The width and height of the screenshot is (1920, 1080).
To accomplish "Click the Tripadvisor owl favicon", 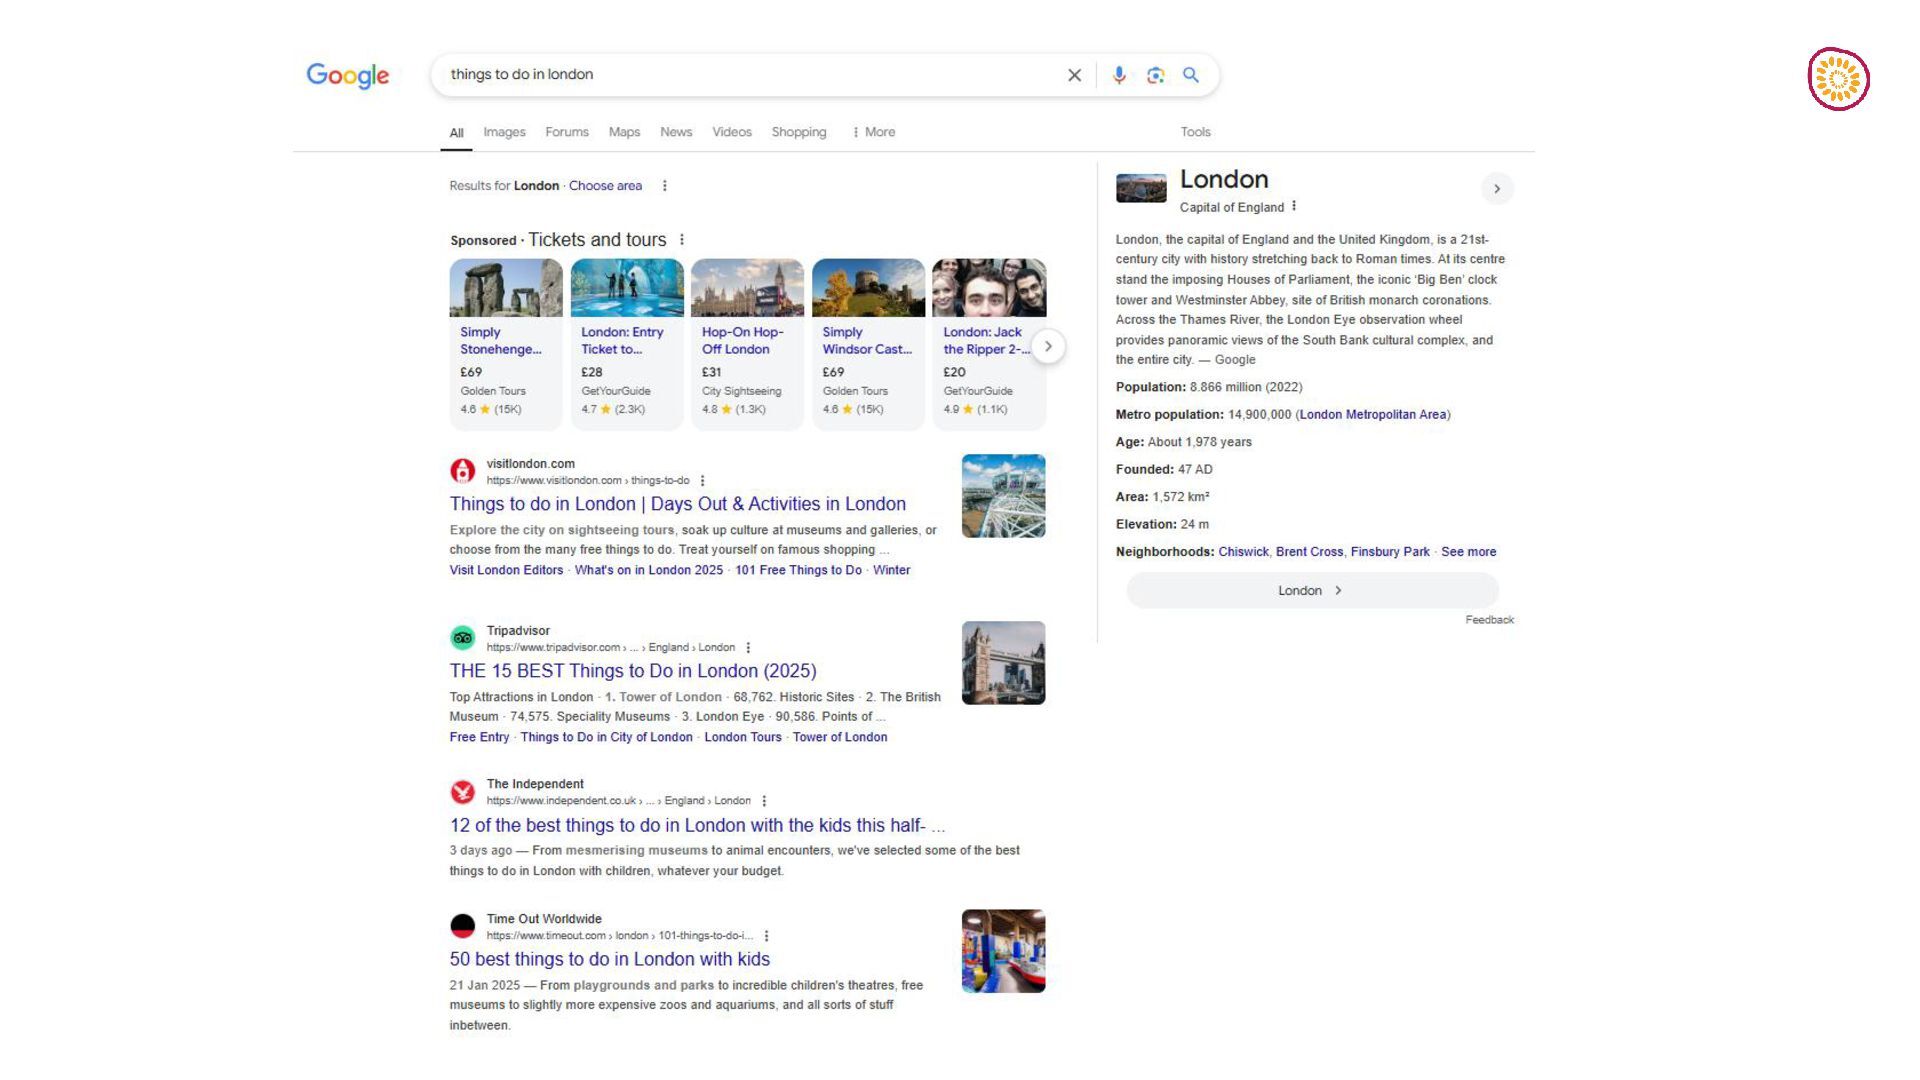I will [x=462, y=637].
